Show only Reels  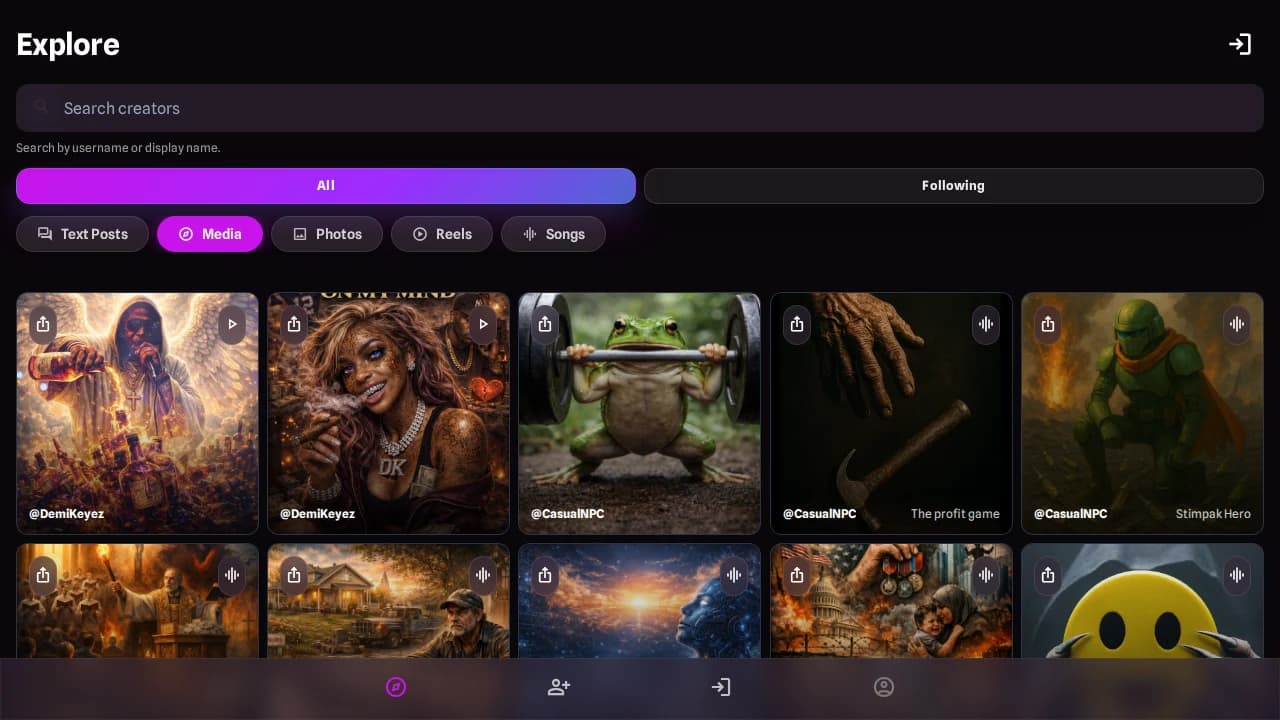[442, 234]
